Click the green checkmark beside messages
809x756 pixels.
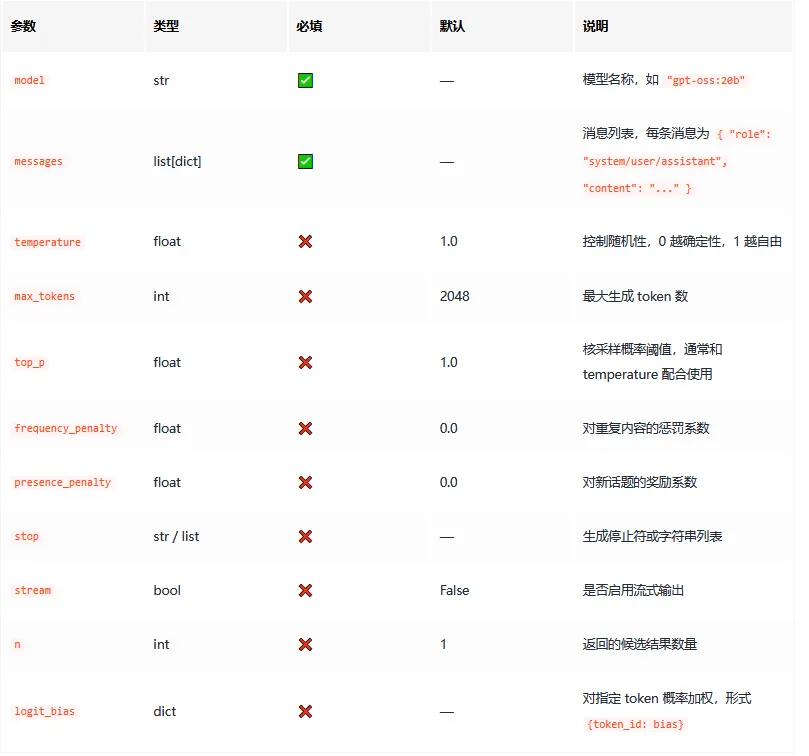(x=304, y=161)
